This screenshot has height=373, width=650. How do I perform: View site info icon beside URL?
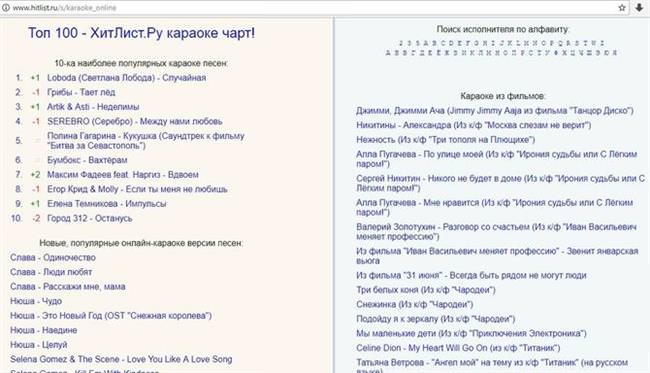[6, 8]
